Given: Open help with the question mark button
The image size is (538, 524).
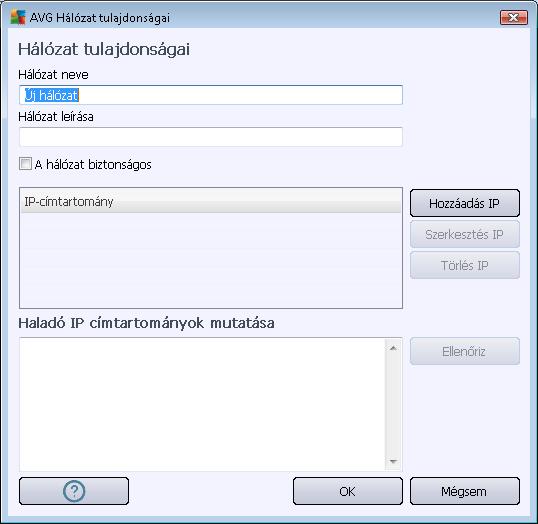Looking at the screenshot, I should point(74,491).
